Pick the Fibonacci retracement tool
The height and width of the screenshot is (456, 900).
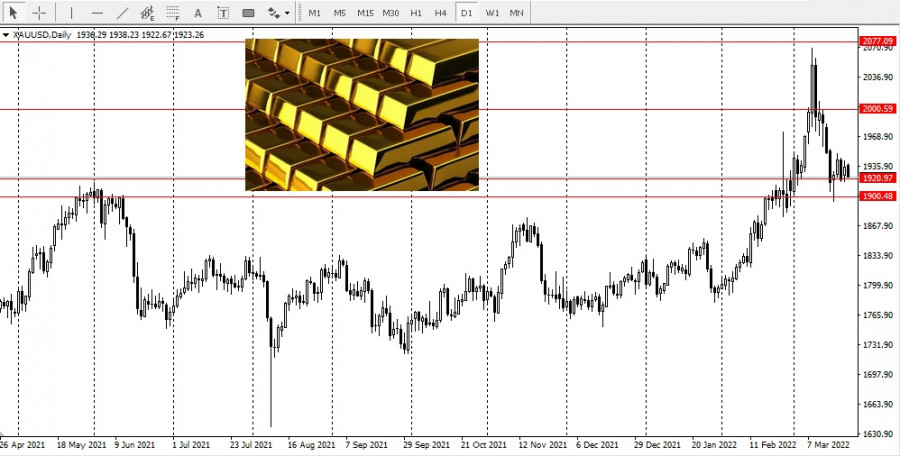coord(173,12)
